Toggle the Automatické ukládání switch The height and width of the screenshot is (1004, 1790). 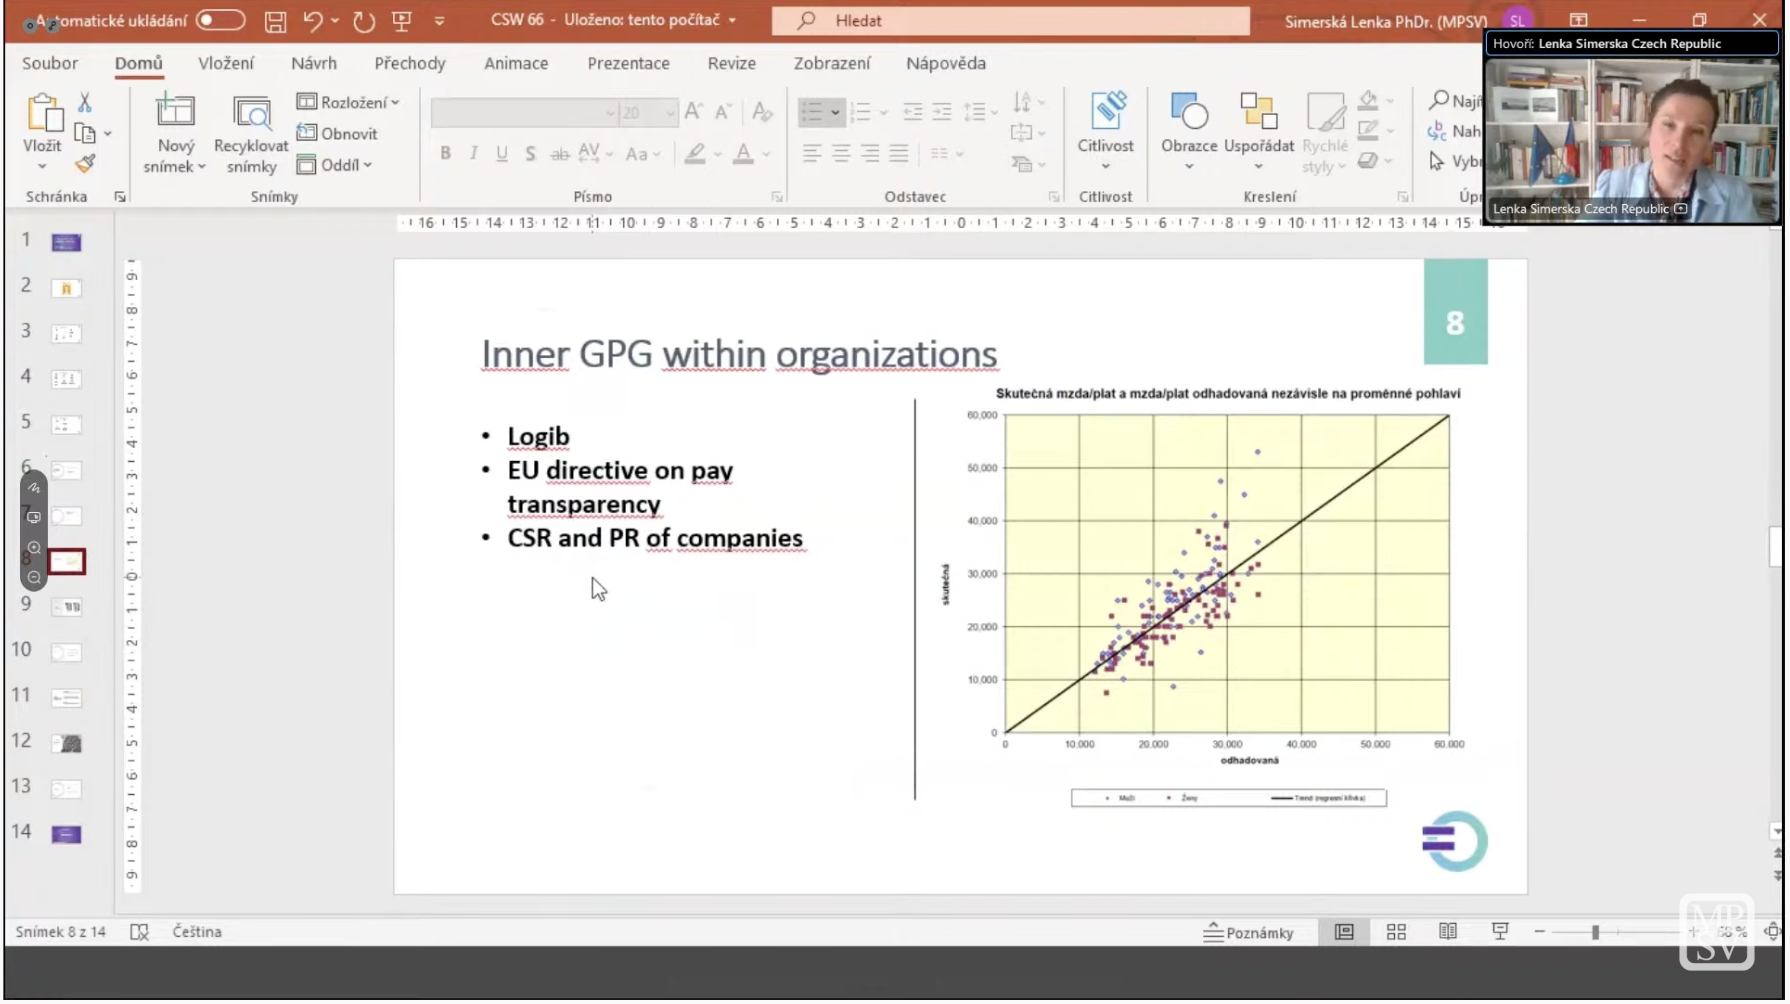point(220,20)
